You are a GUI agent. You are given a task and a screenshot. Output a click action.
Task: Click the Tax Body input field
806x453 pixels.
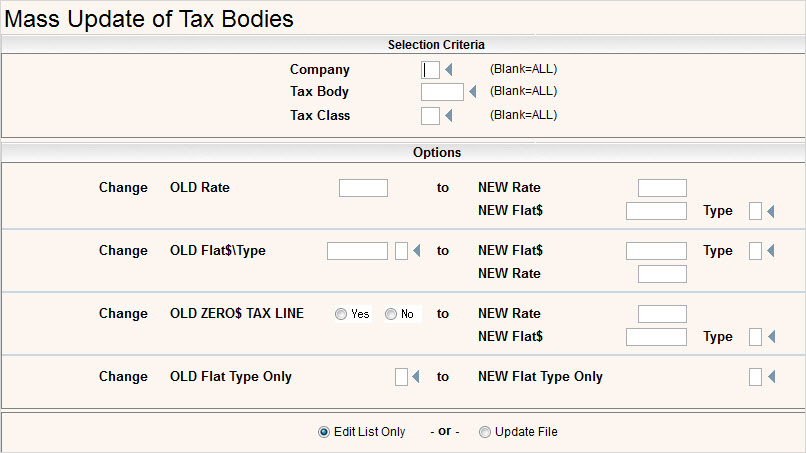tap(442, 92)
